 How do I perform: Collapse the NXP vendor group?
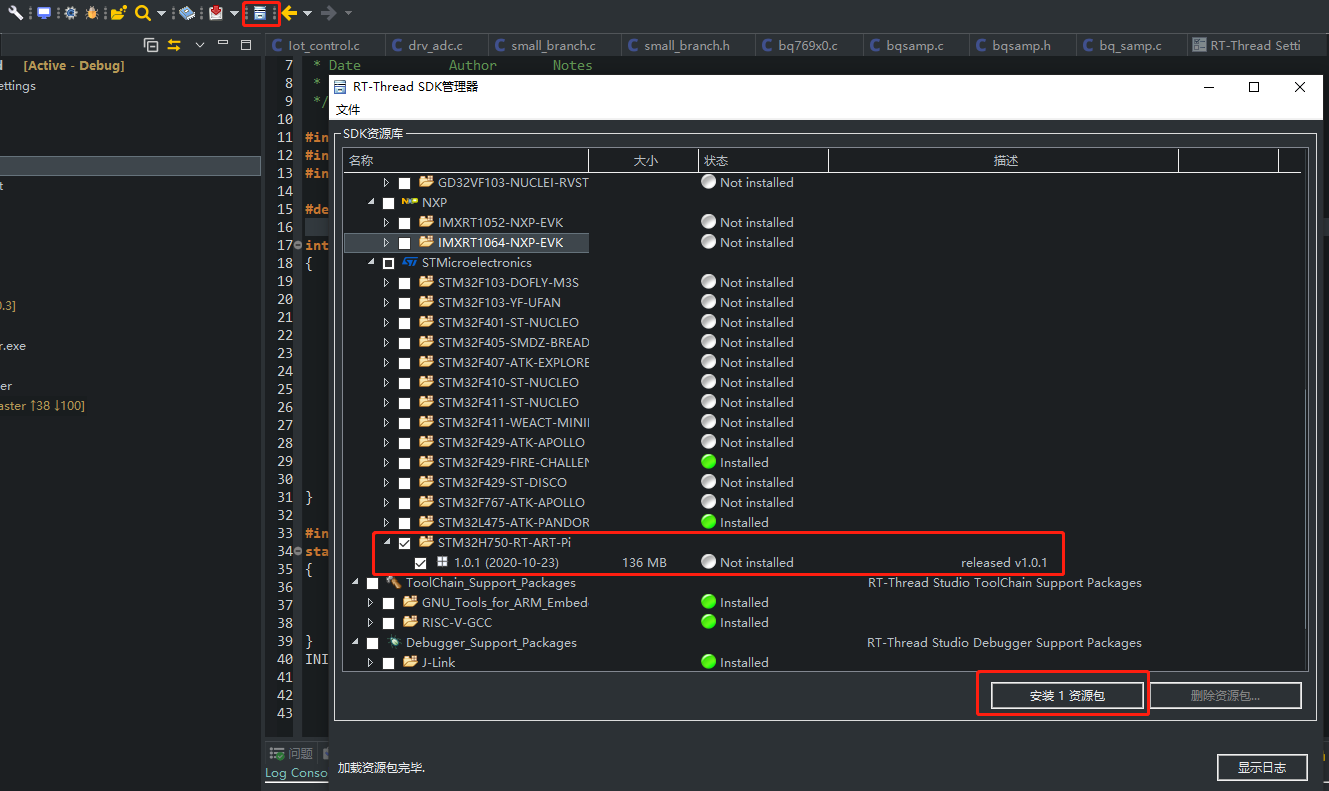click(x=372, y=203)
